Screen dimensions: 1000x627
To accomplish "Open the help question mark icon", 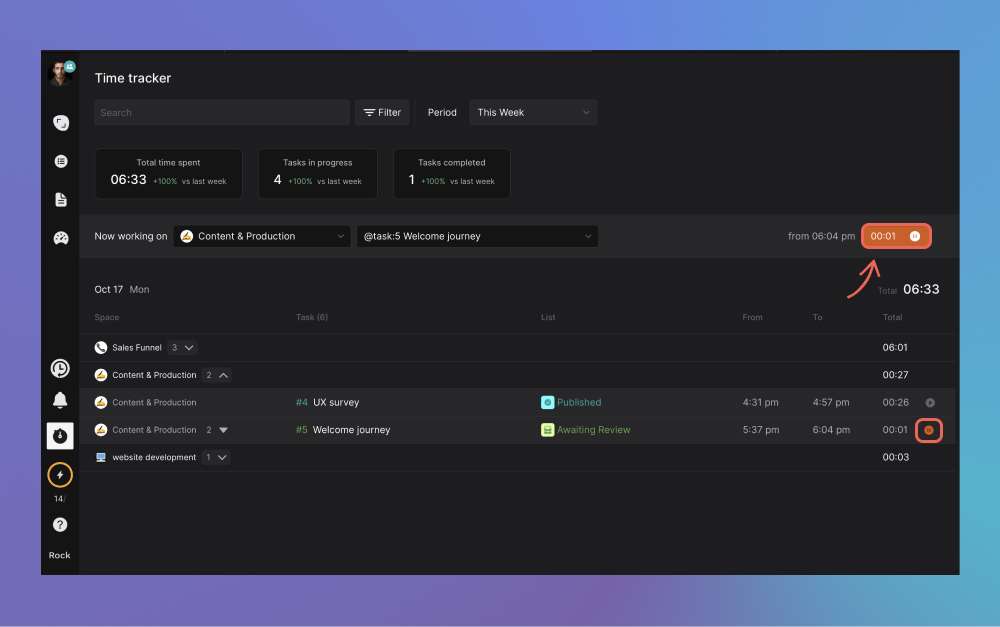I will (60, 524).
